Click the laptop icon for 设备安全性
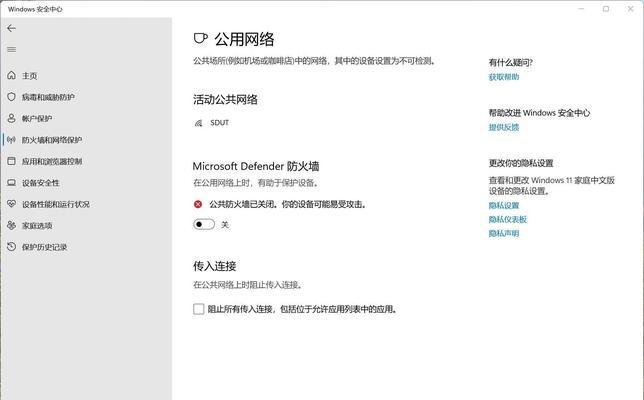This screenshot has width=644, height=400. tap(12, 183)
